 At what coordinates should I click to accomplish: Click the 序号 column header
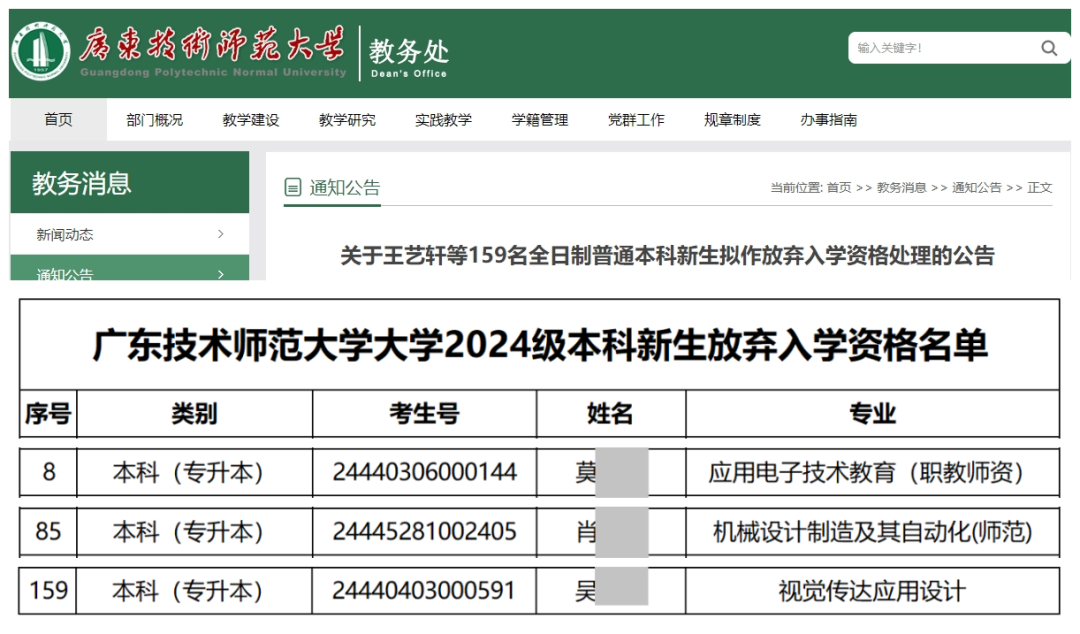tap(48, 413)
